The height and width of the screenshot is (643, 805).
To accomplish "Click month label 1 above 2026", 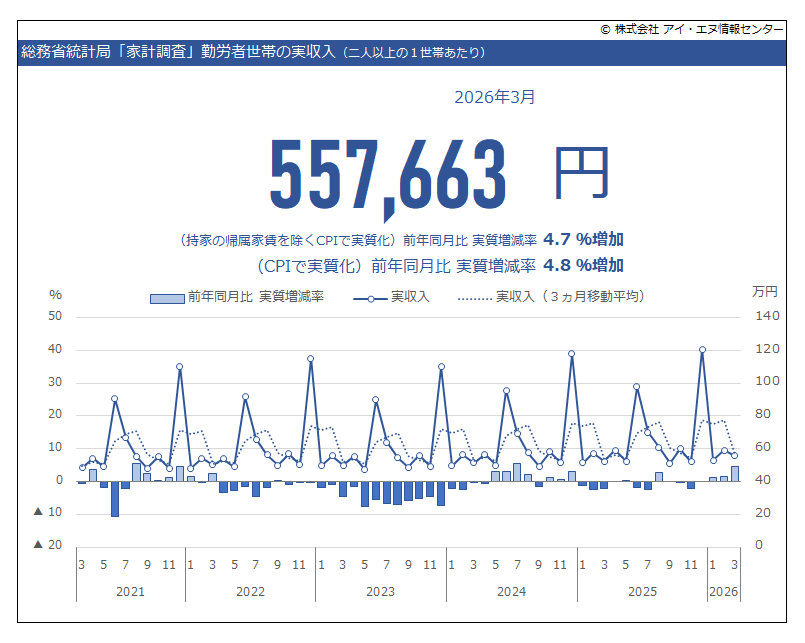I will click(x=713, y=565).
